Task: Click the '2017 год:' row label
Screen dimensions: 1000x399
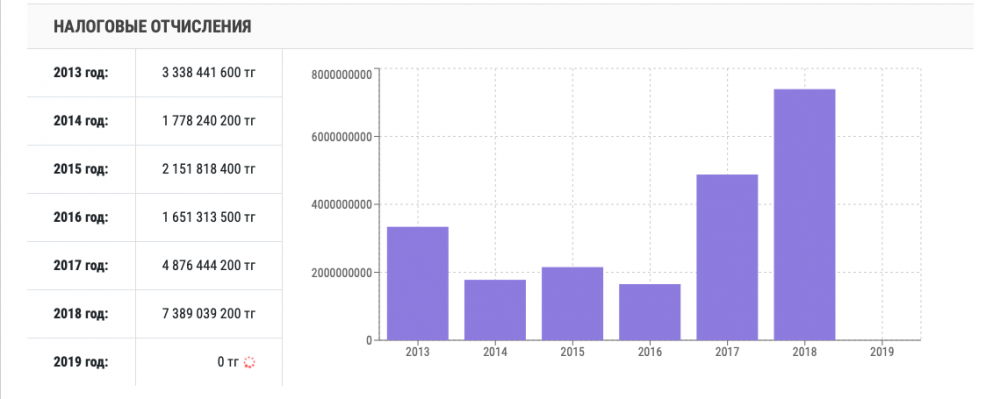Action: tap(81, 266)
